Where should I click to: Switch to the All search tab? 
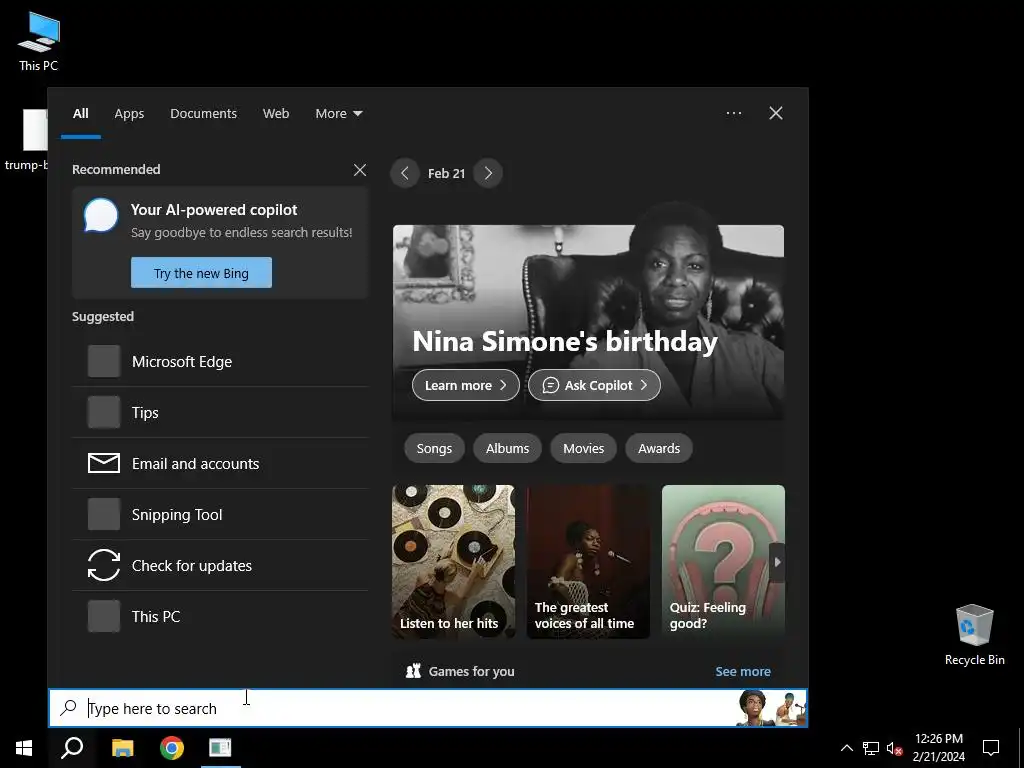[81, 114]
